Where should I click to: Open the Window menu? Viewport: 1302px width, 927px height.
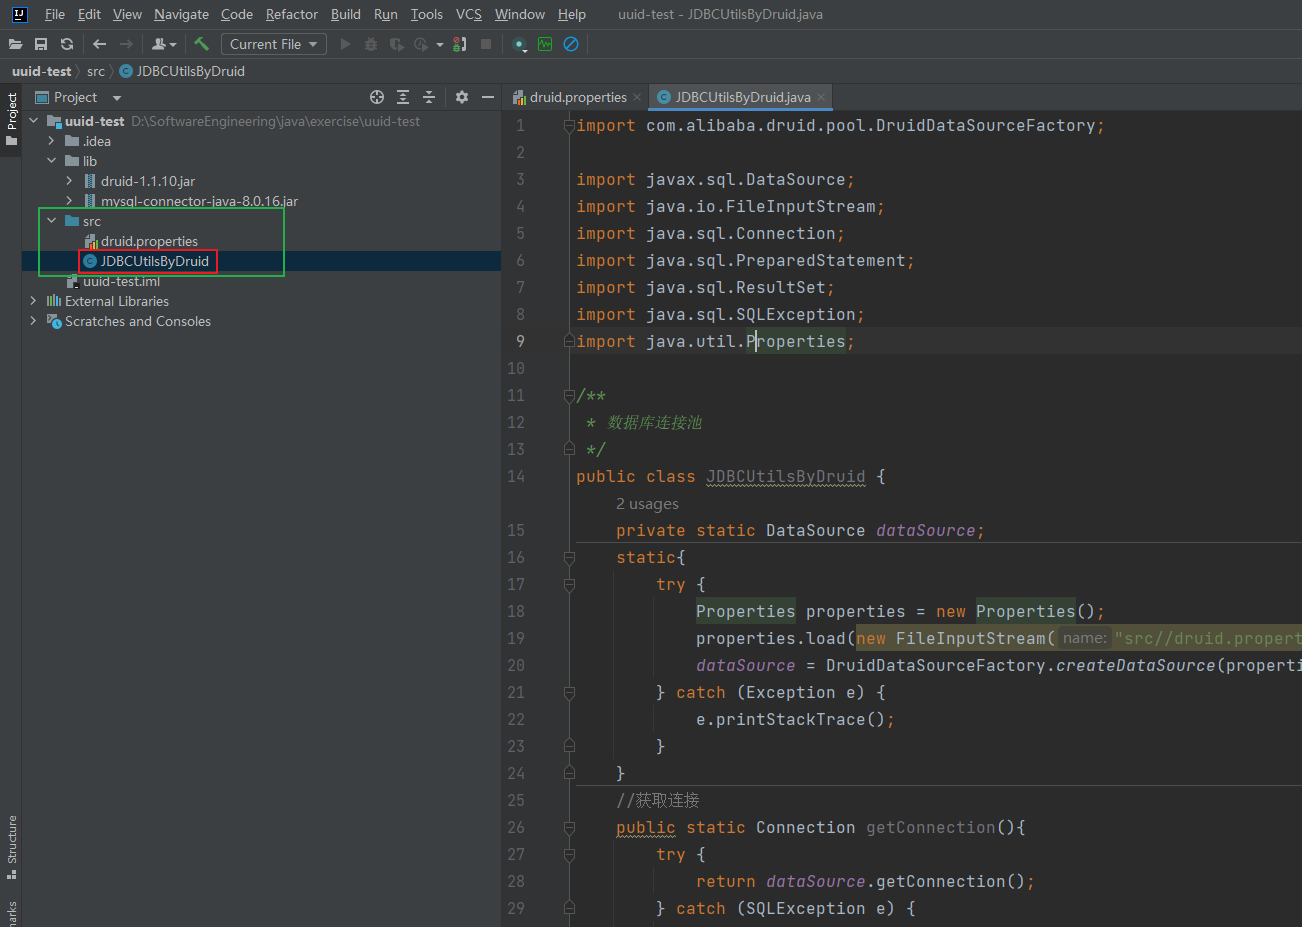pyautogui.click(x=520, y=14)
